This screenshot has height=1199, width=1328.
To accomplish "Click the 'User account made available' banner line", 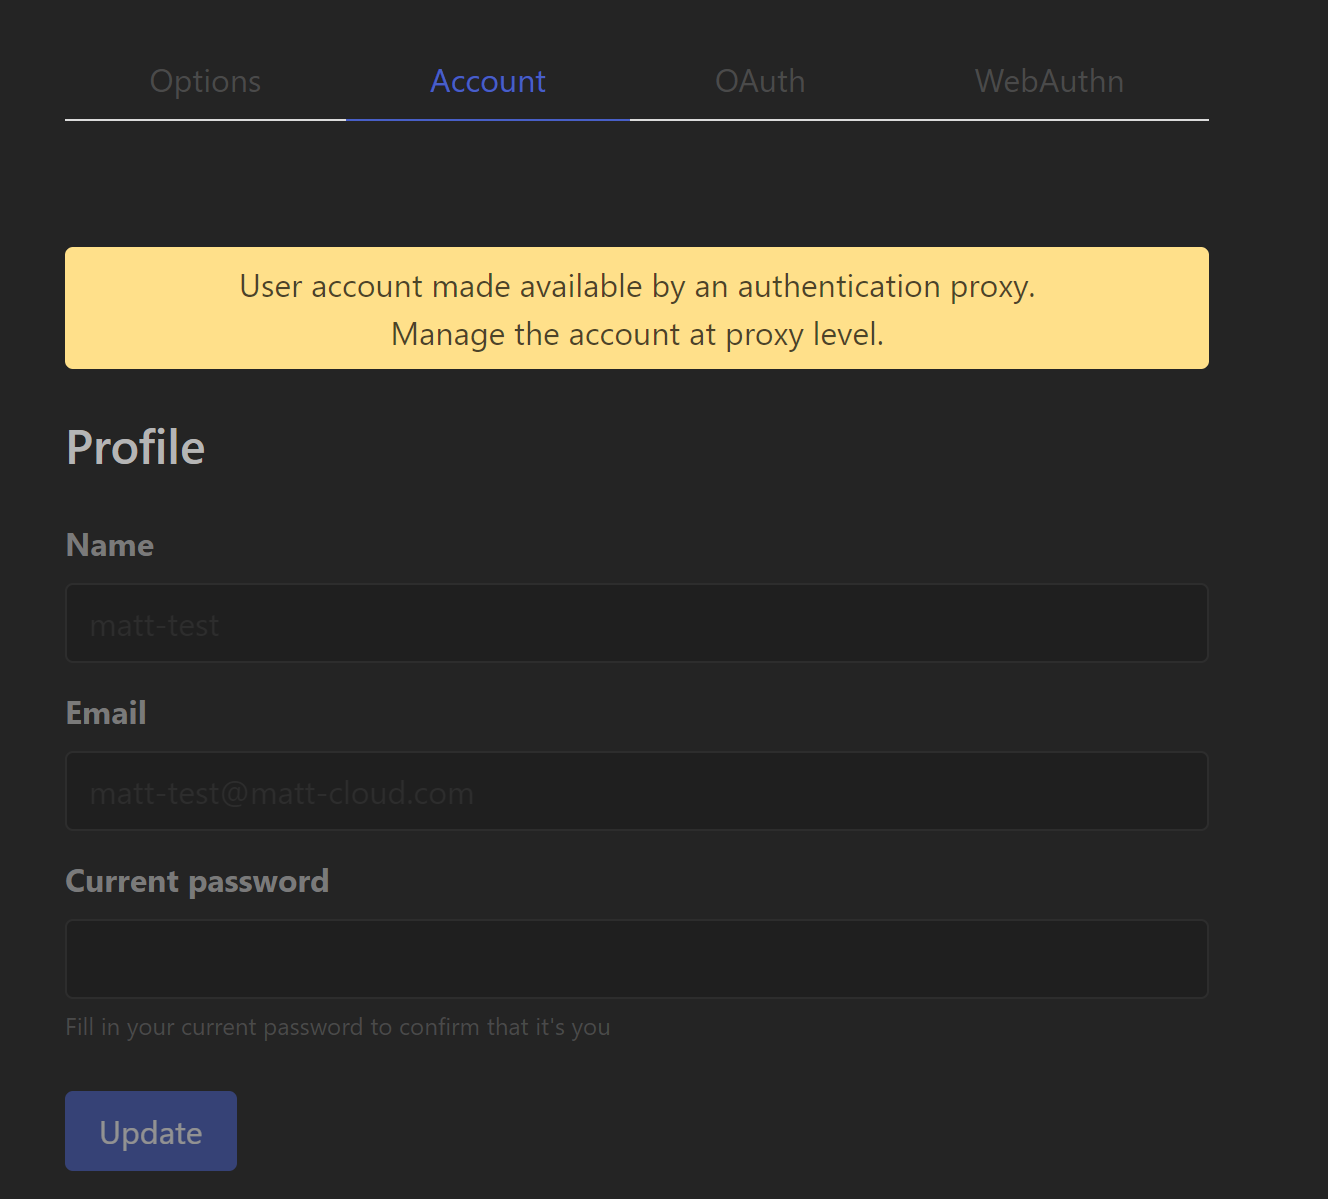I will tap(637, 286).
